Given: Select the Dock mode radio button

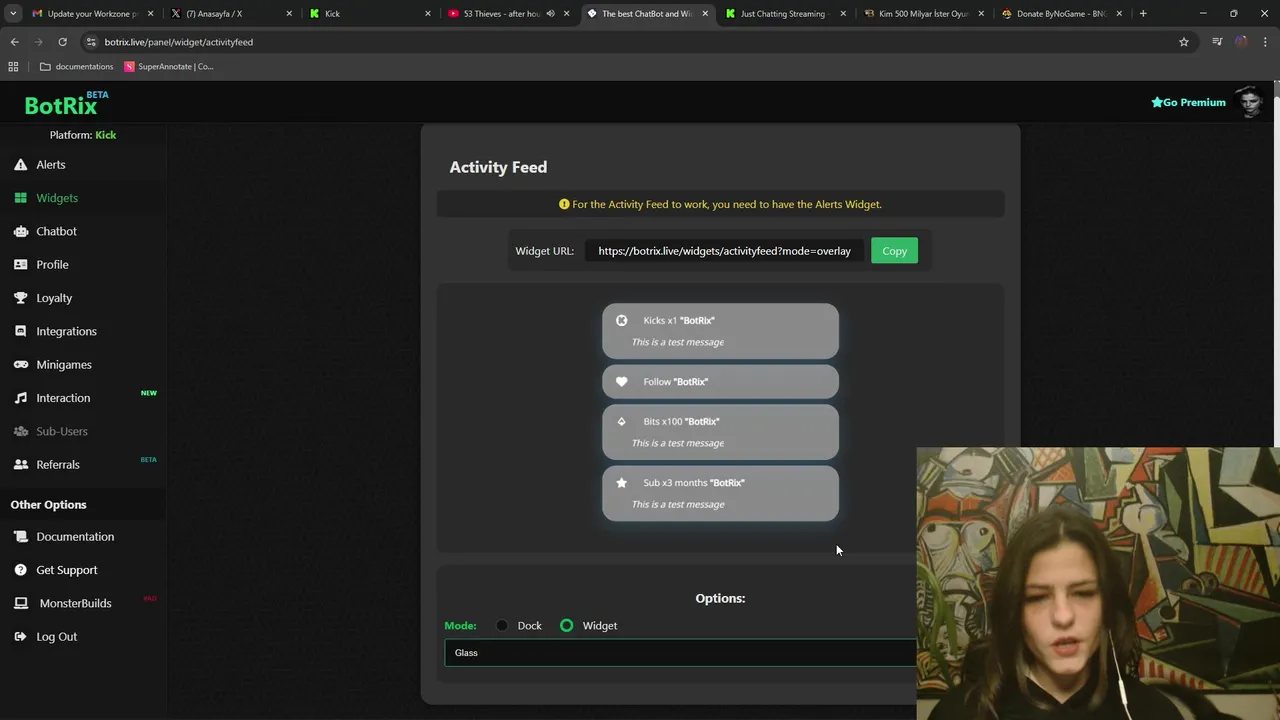Looking at the screenshot, I should pyautogui.click(x=502, y=626).
